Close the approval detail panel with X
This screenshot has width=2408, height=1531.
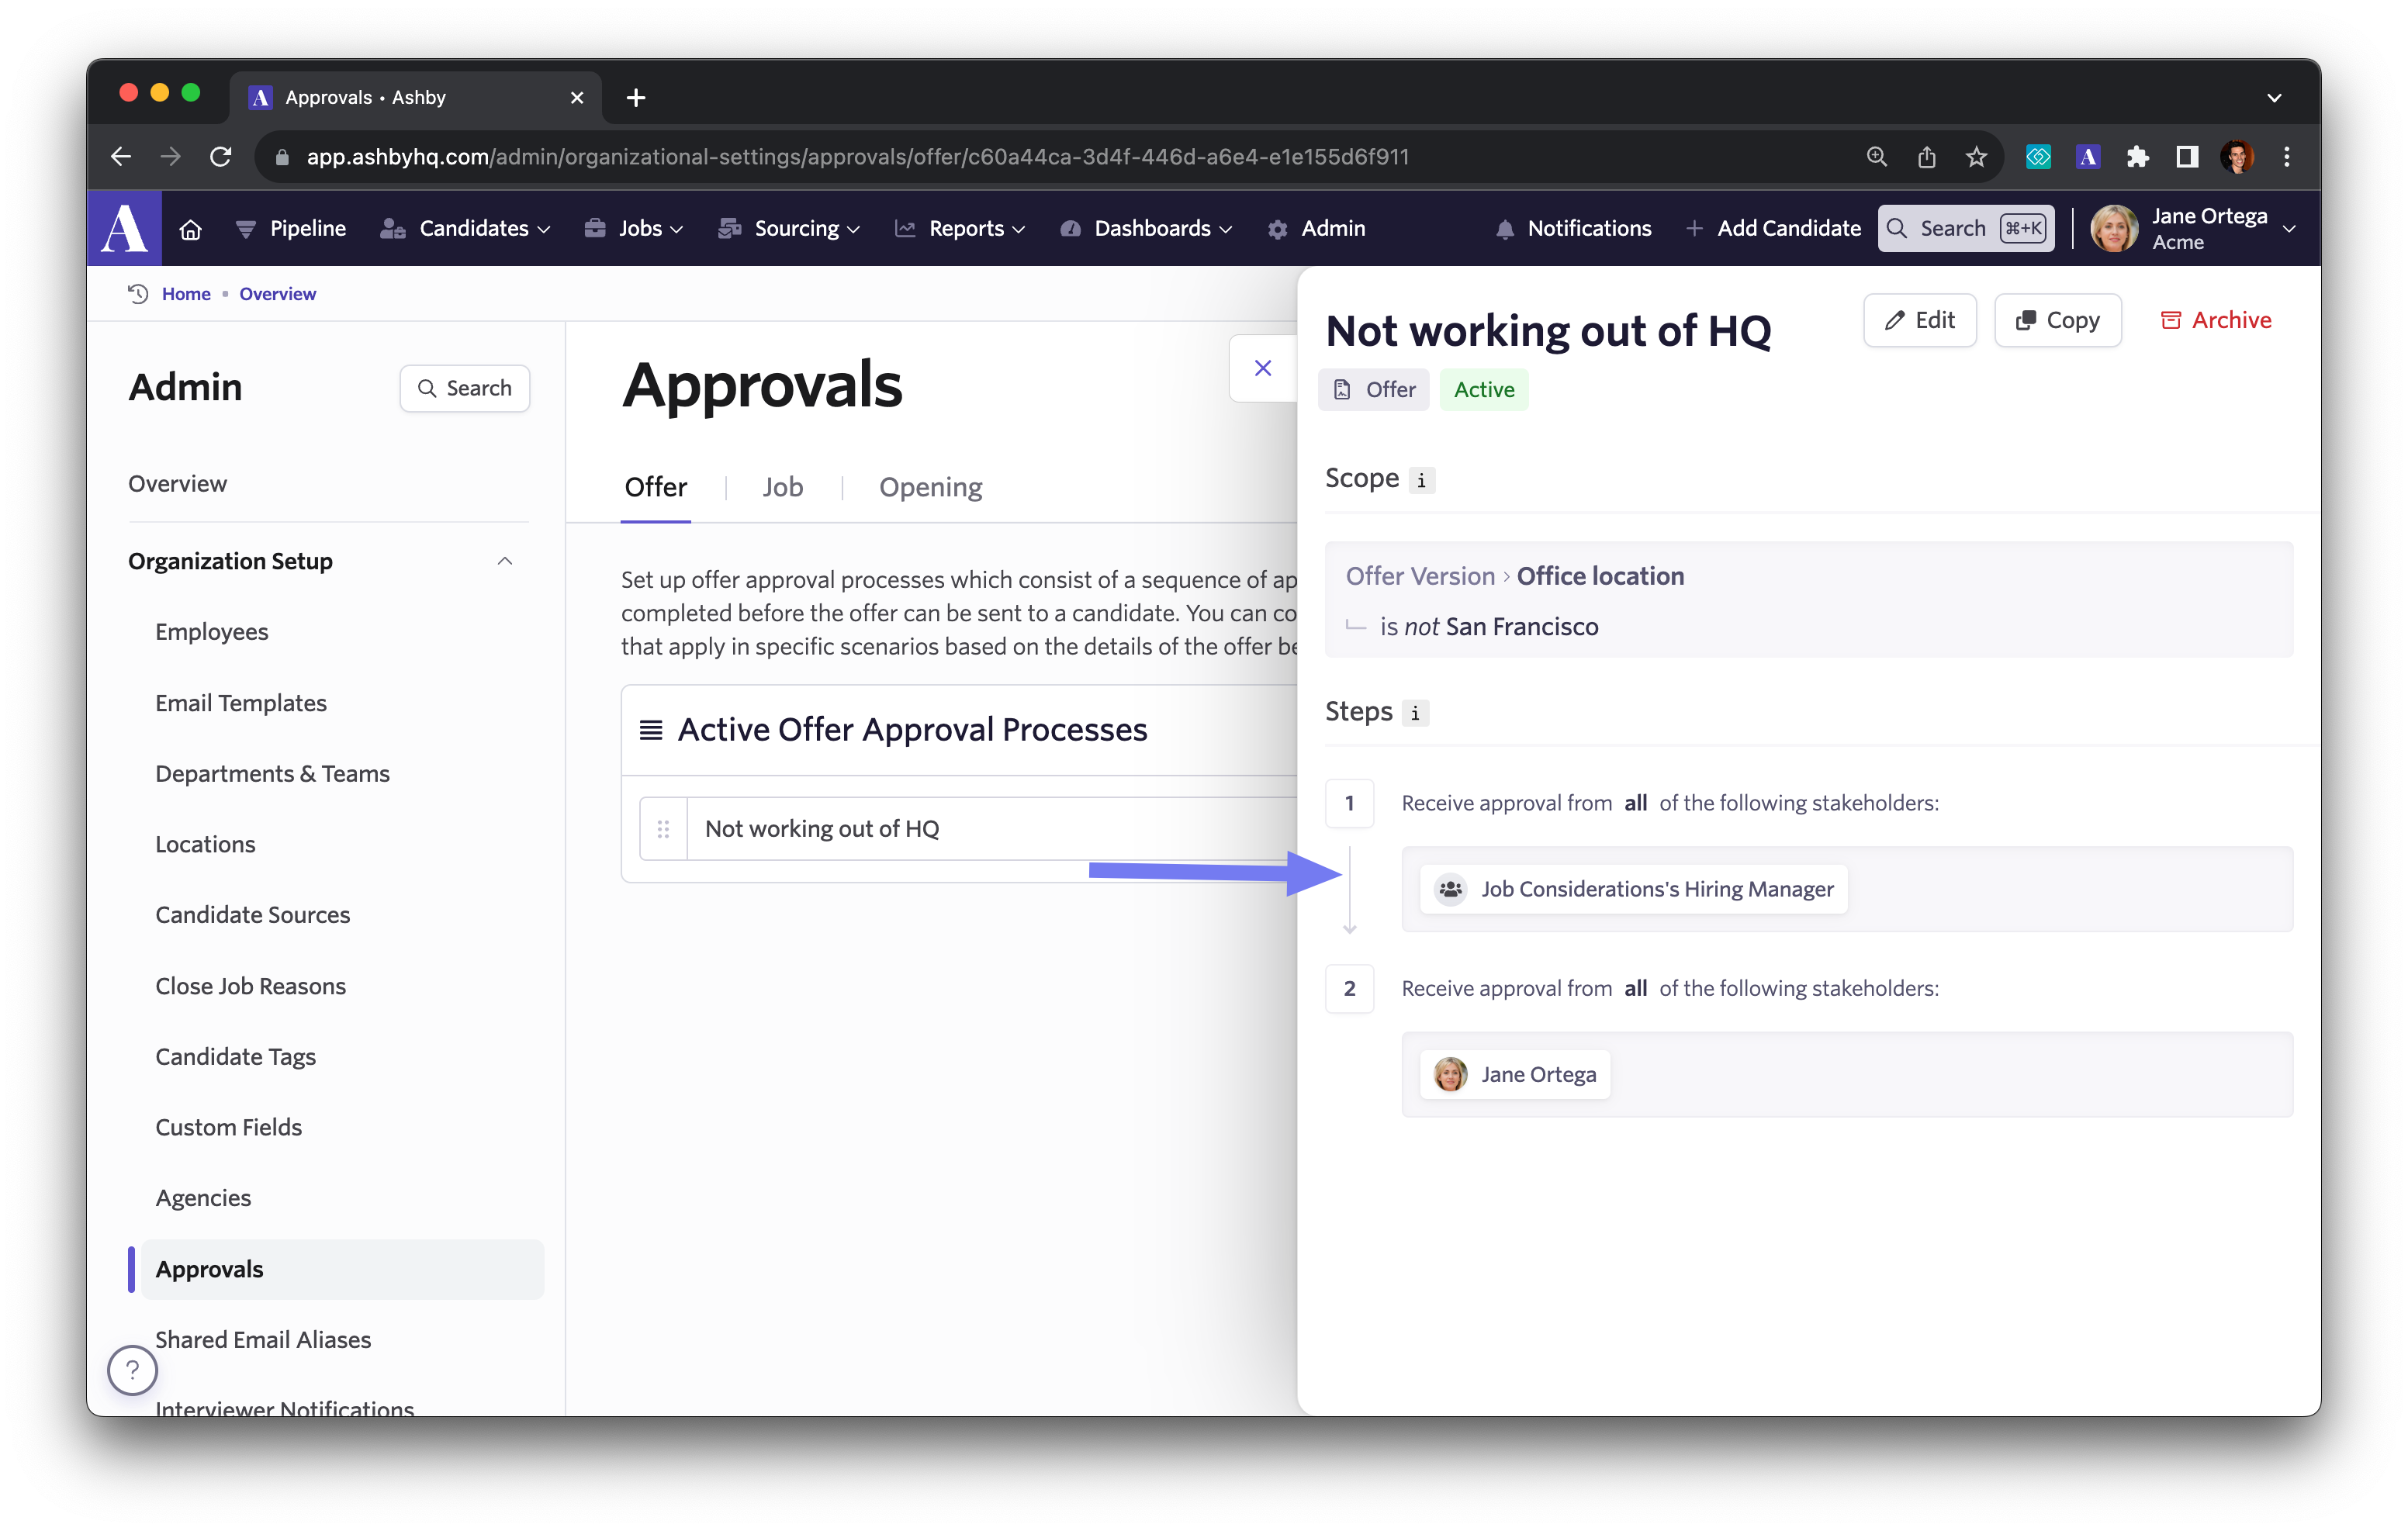click(1262, 368)
